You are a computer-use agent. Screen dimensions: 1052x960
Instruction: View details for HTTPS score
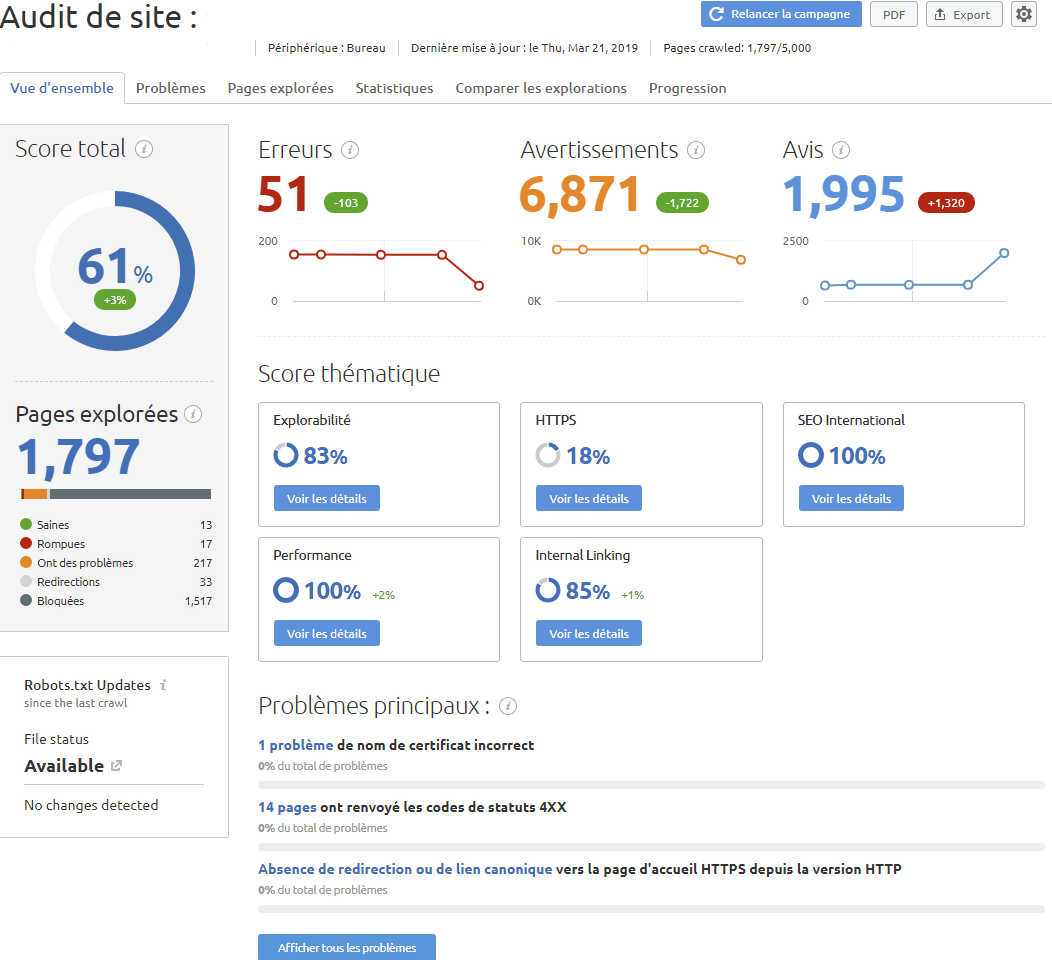pyautogui.click(x=589, y=498)
